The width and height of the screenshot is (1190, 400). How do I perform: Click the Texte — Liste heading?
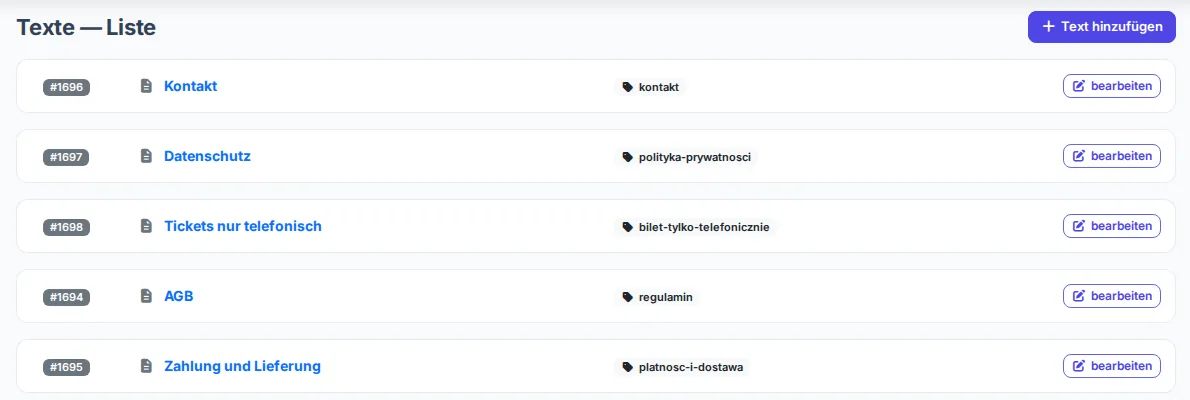point(87,28)
